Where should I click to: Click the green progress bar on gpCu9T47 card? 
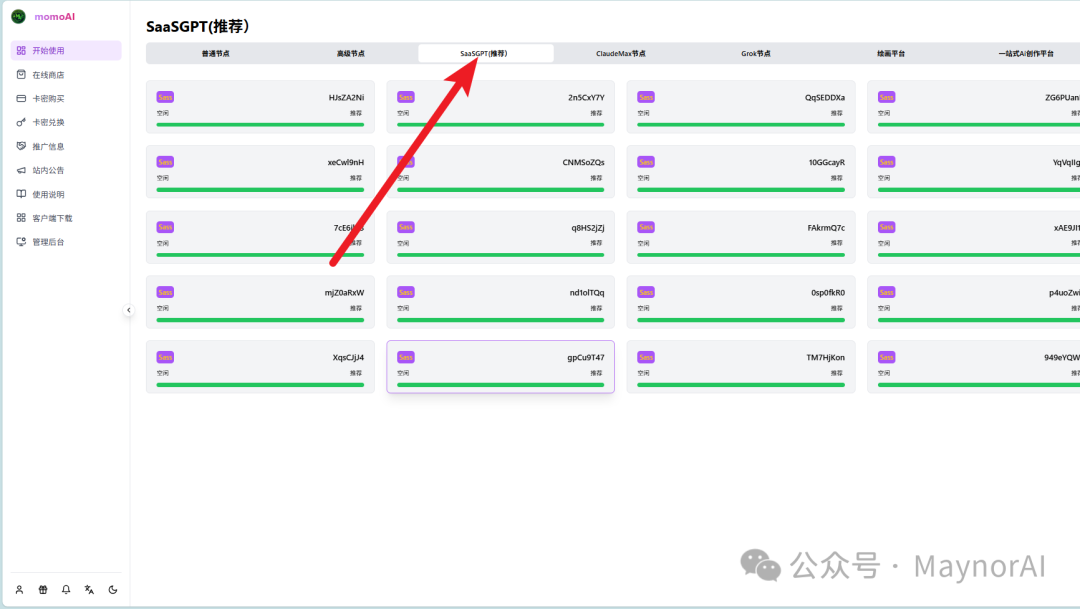pos(501,384)
